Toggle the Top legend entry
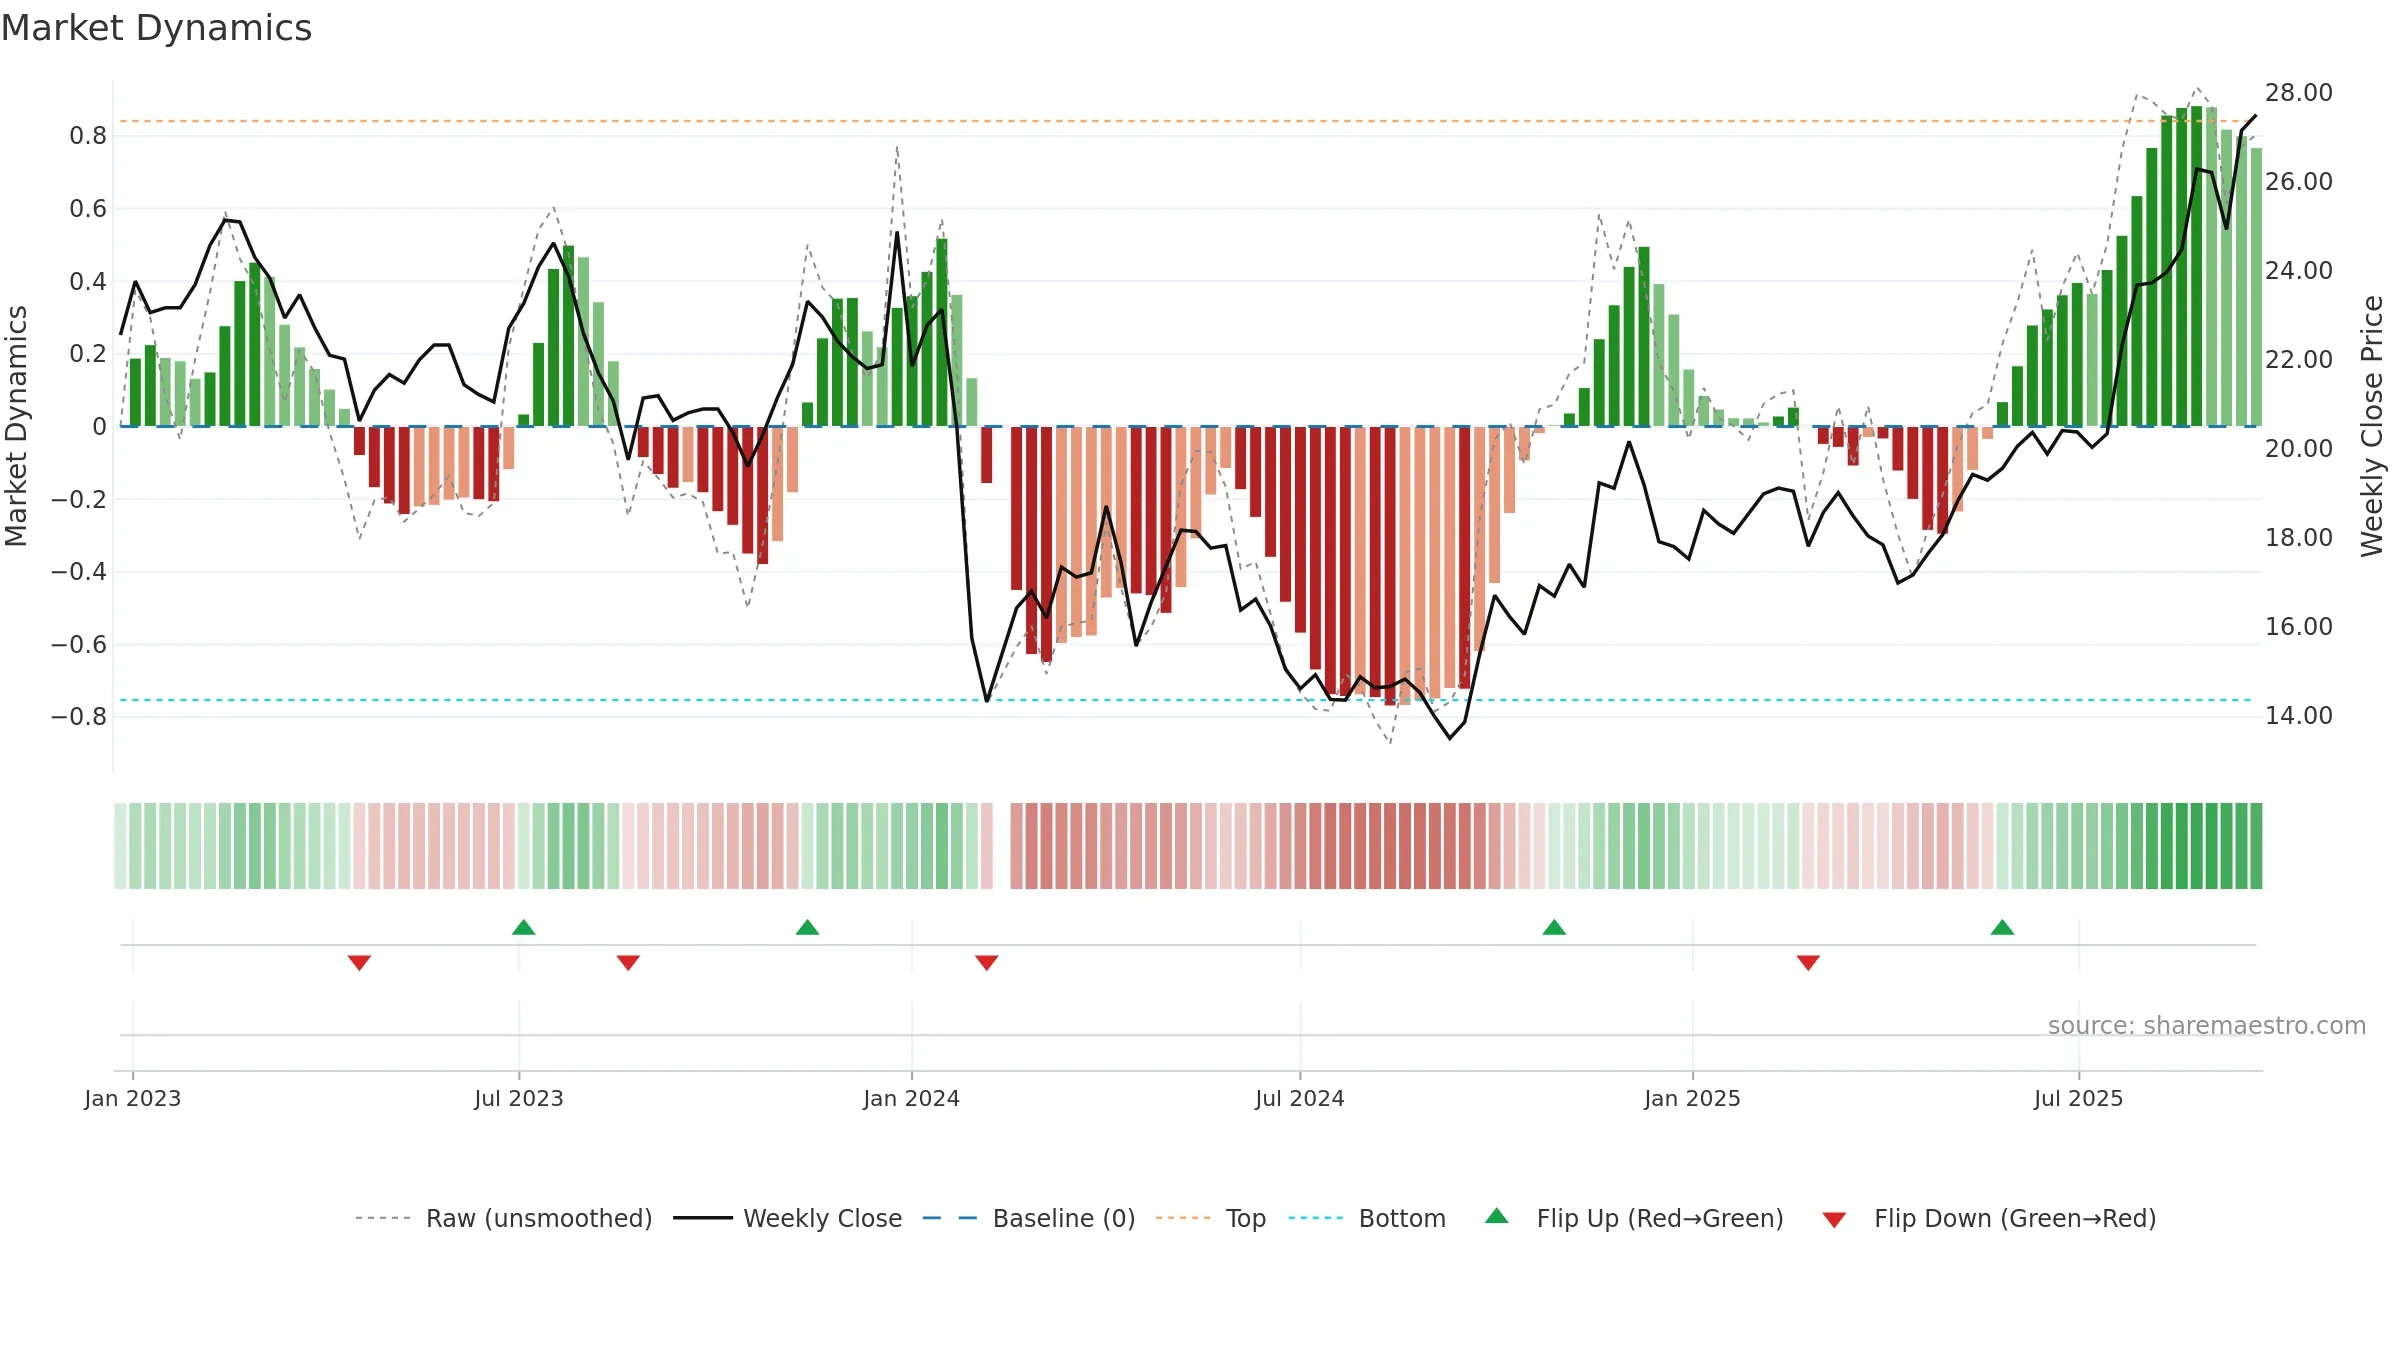The image size is (2400, 1350). (1211, 1218)
